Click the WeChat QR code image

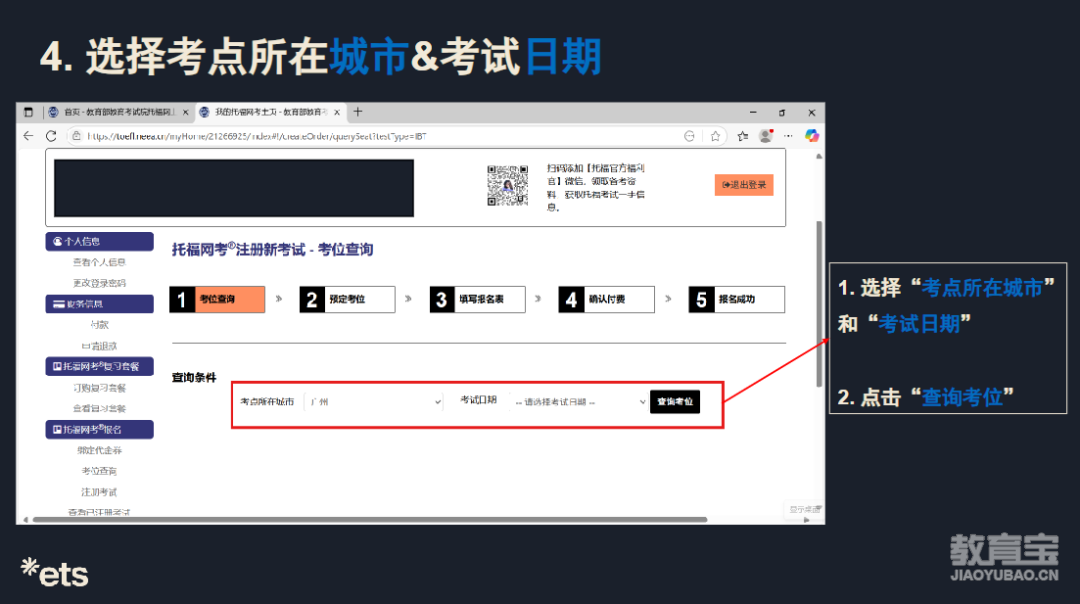pos(508,185)
